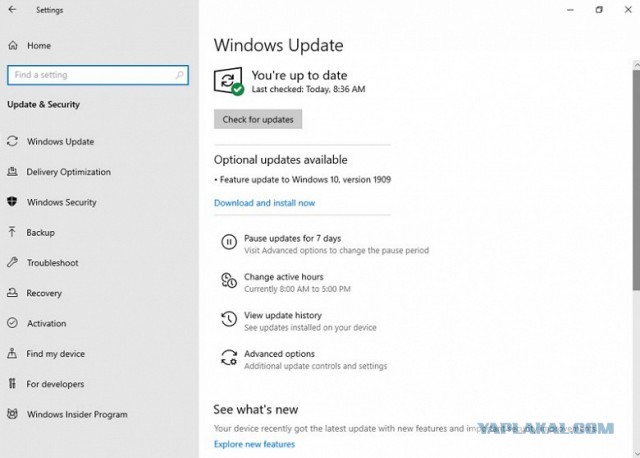Image resolution: width=640 pixels, height=458 pixels.
Task: Open Advanced options
Action: [280, 354]
